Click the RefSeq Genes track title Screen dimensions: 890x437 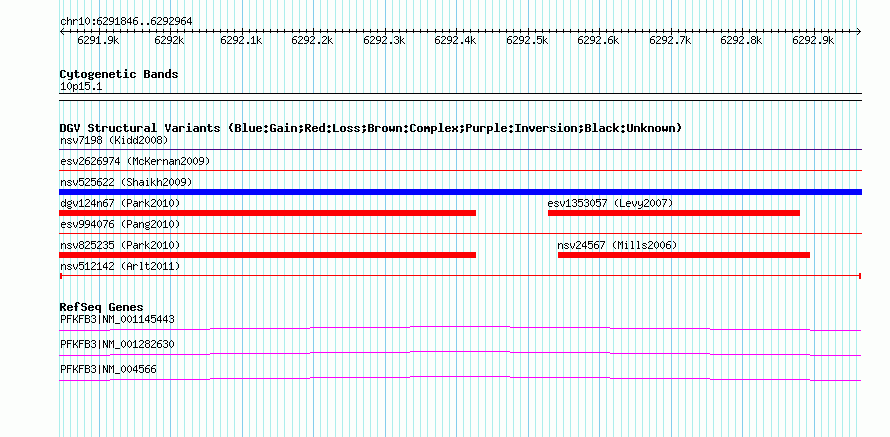coord(102,308)
